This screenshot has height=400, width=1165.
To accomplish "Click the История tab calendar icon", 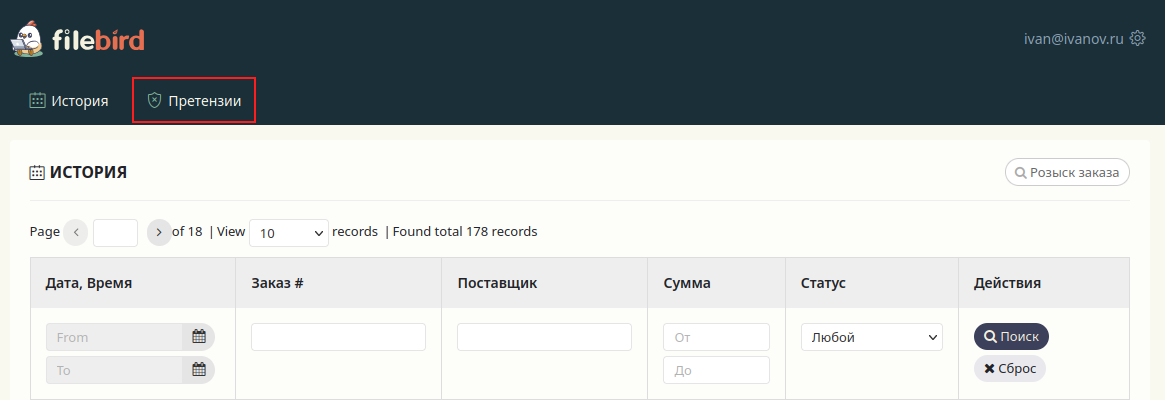I will 38,100.
